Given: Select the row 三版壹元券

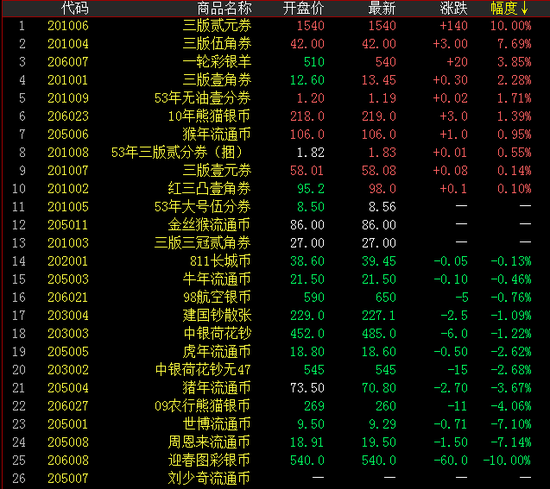Looking at the screenshot, I should click(x=276, y=170).
